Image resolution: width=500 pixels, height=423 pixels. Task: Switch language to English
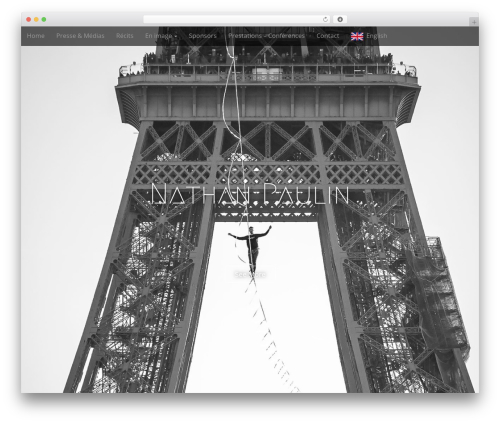pos(377,36)
